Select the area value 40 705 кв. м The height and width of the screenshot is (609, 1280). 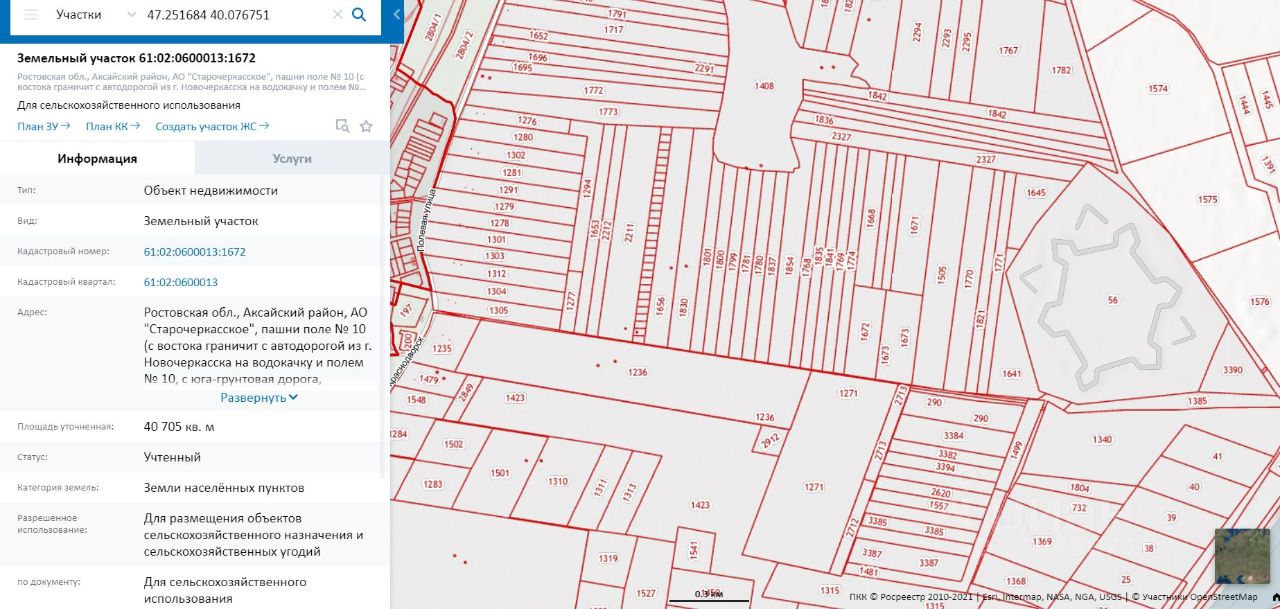pos(179,427)
